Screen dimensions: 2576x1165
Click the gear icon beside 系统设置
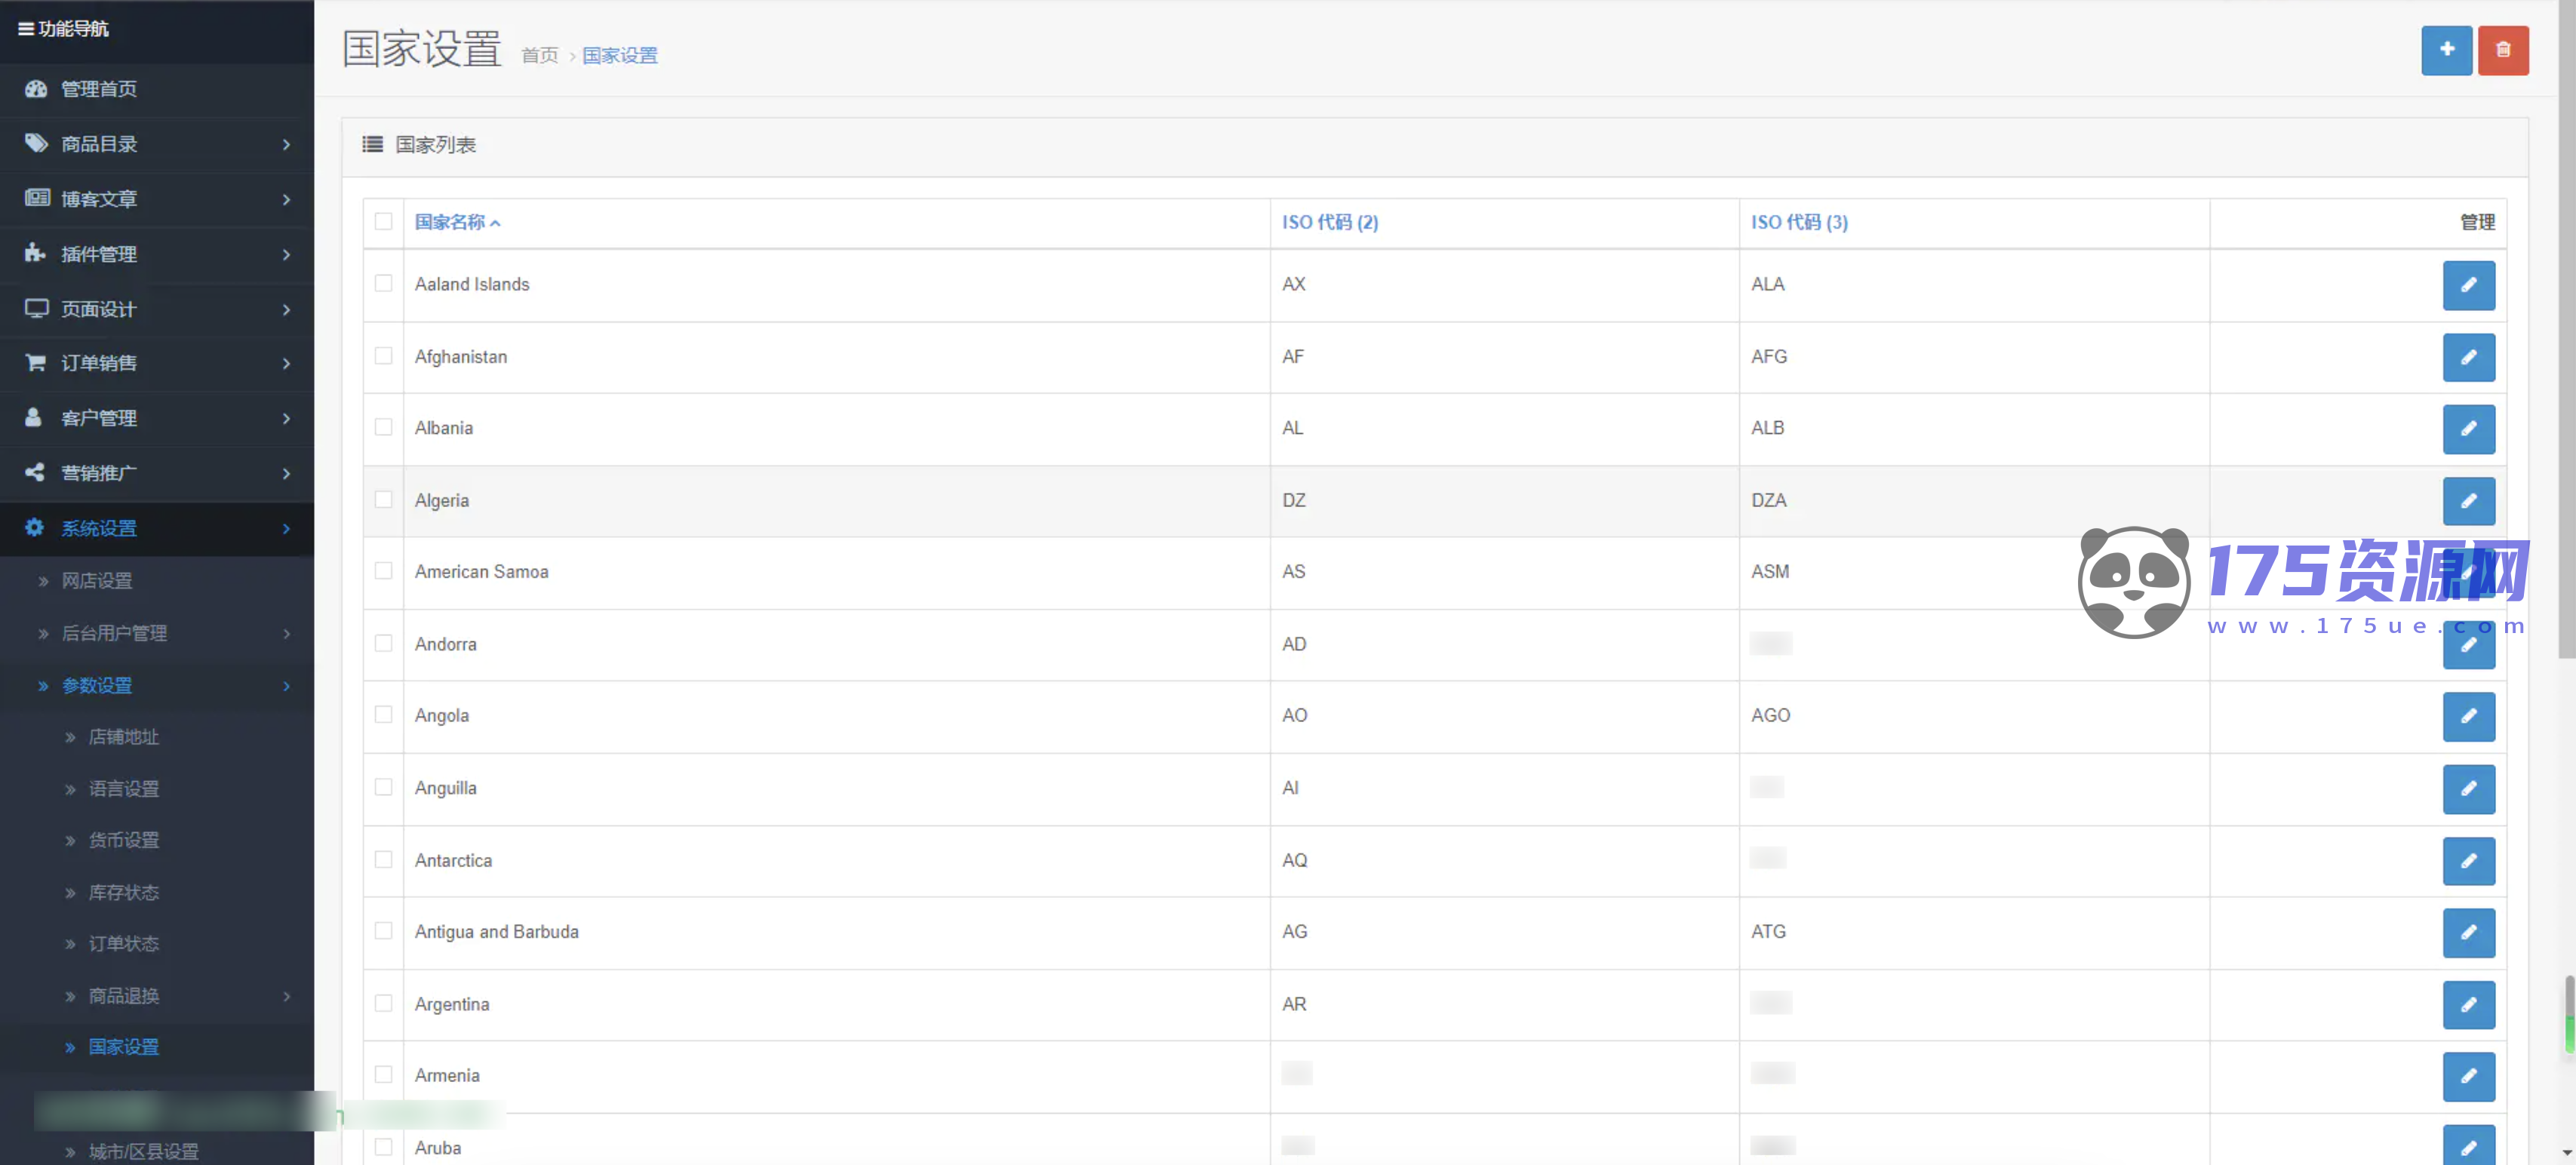click(34, 527)
